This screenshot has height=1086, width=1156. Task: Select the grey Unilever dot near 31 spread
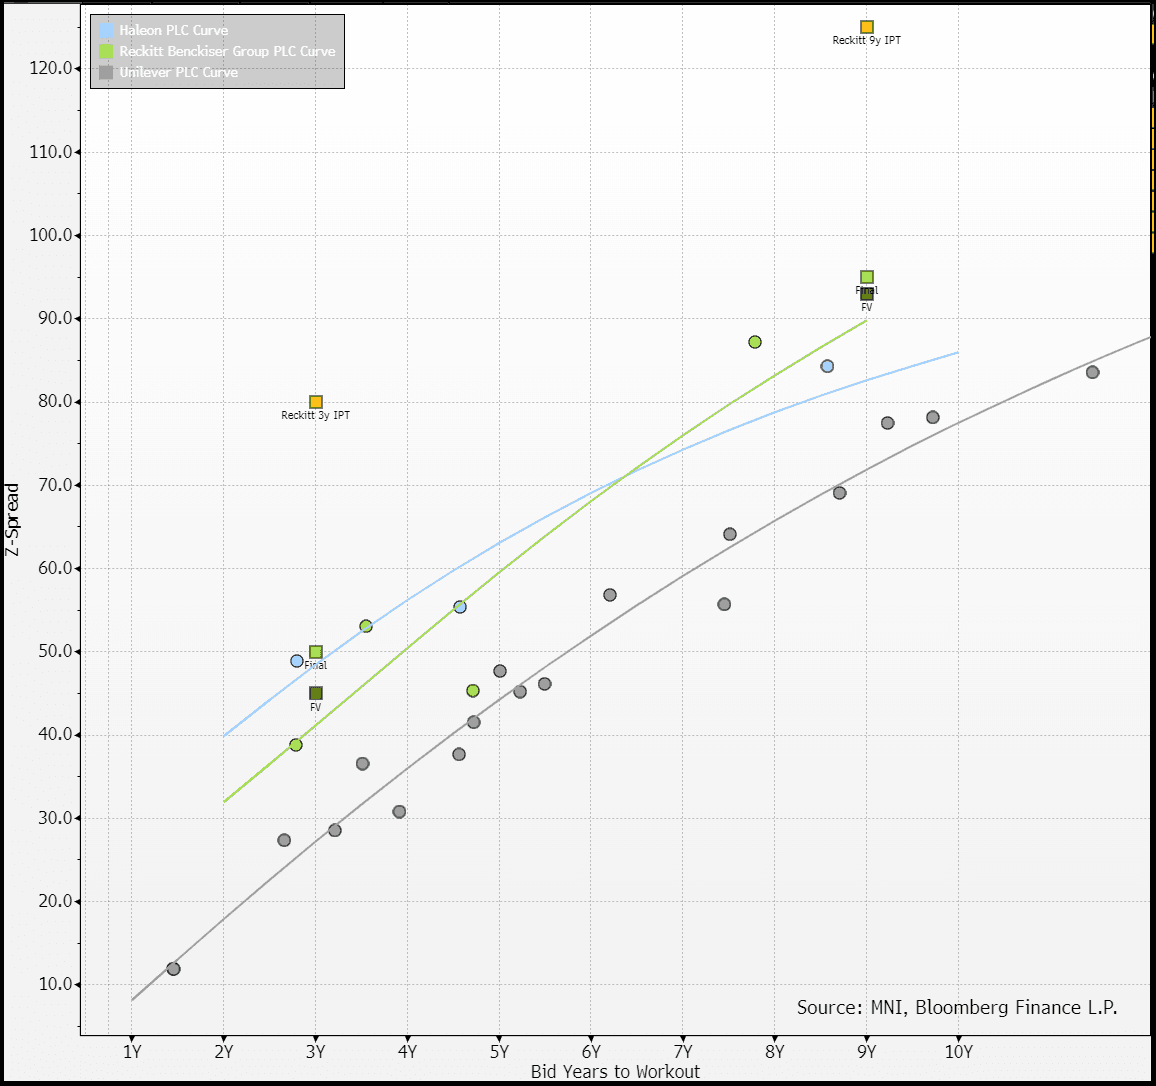(x=400, y=812)
